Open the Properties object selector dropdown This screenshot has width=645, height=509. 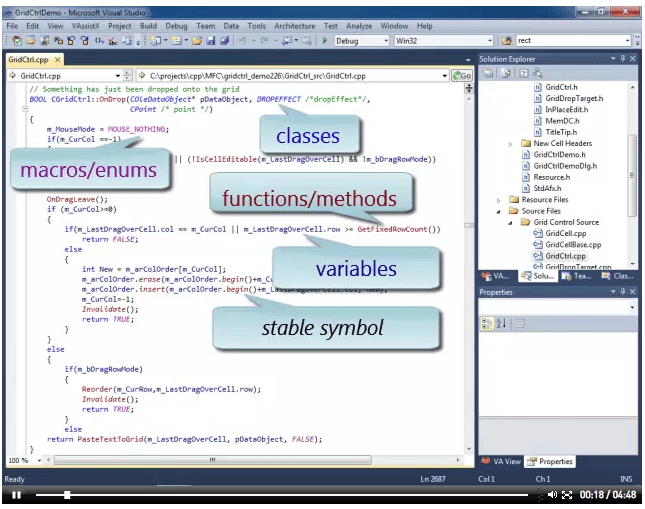(x=632, y=307)
